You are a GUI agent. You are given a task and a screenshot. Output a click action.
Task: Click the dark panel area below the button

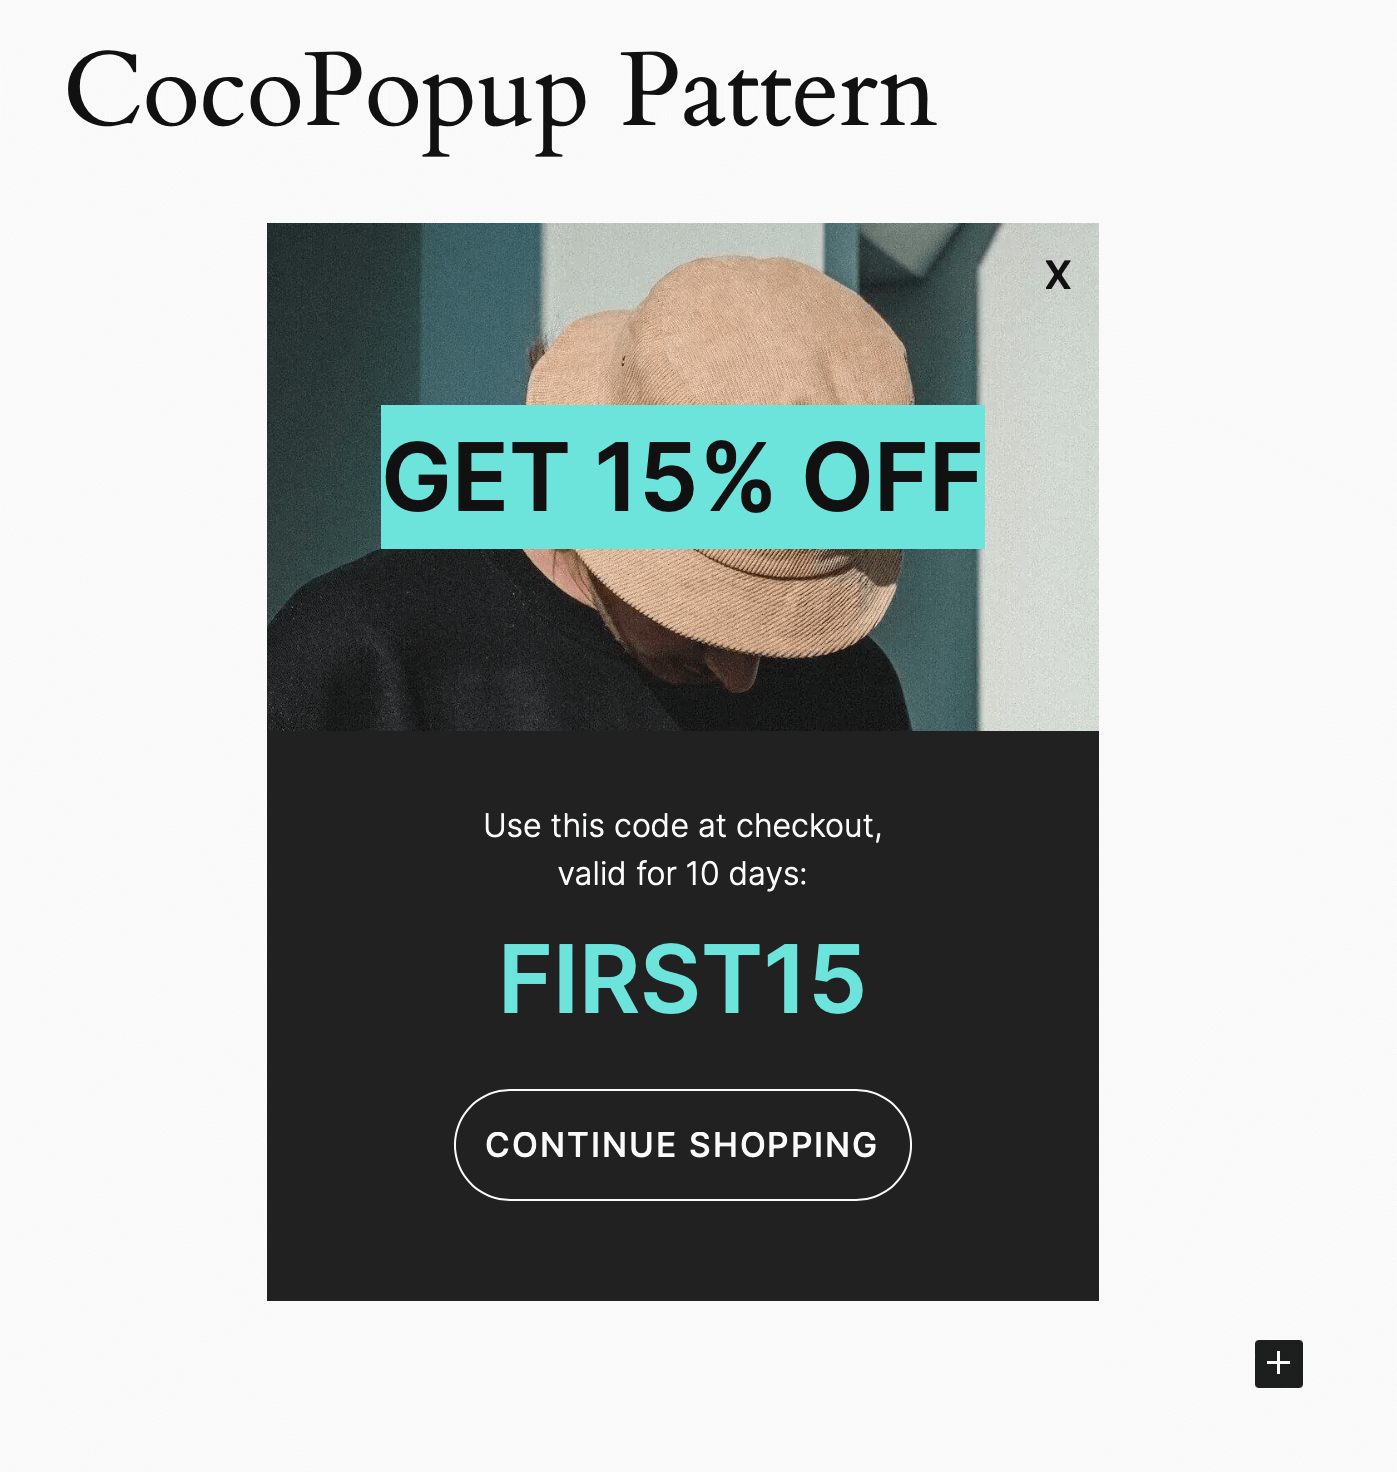click(x=683, y=1250)
